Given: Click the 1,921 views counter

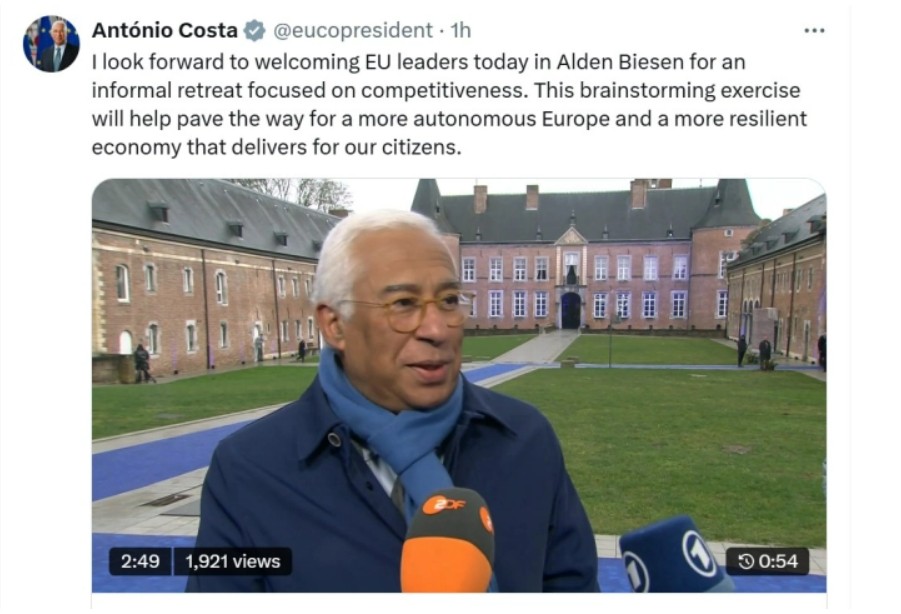Looking at the screenshot, I should point(233,561).
